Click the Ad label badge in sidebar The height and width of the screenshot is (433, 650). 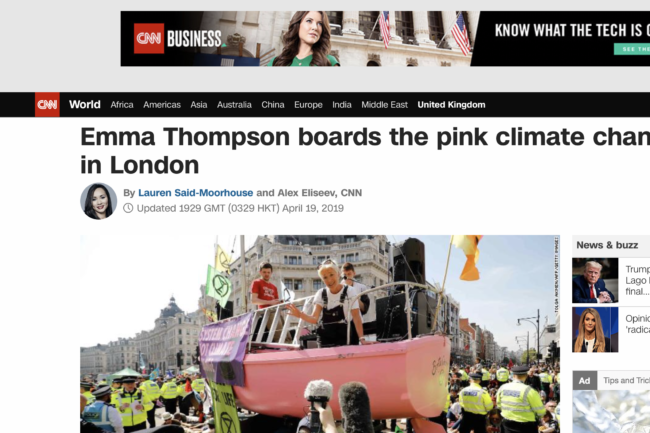[x=585, y=380]
